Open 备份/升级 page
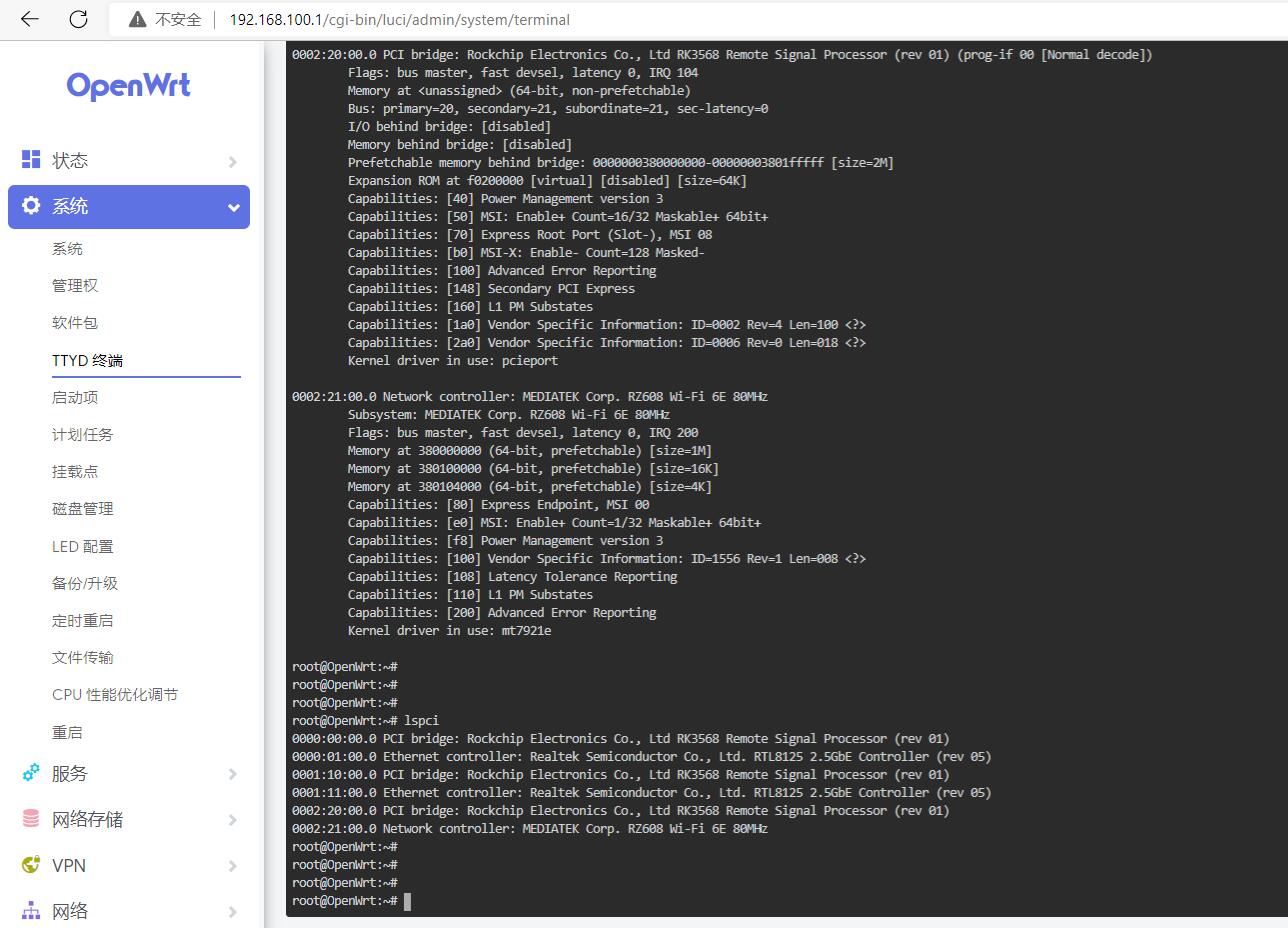This screenshot has height=928, width=1288. point(85,583)
